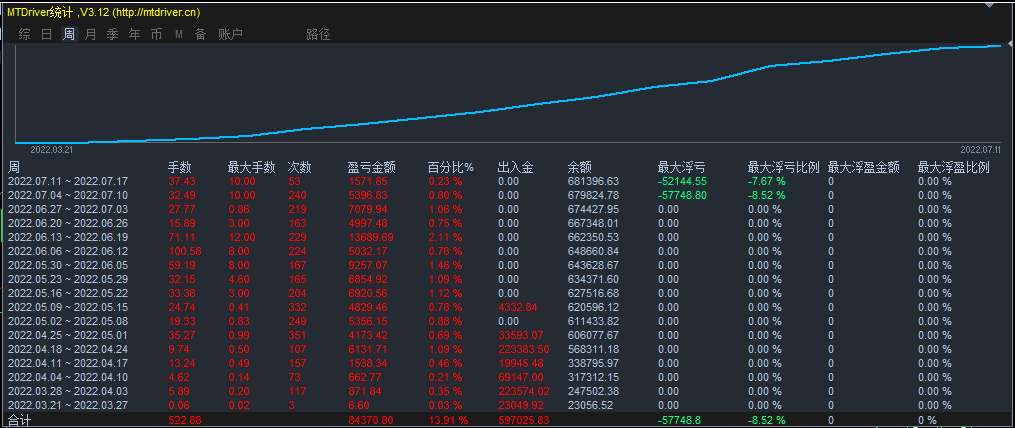
Task: Click the 路径 path button
Action: coord(318,34)
